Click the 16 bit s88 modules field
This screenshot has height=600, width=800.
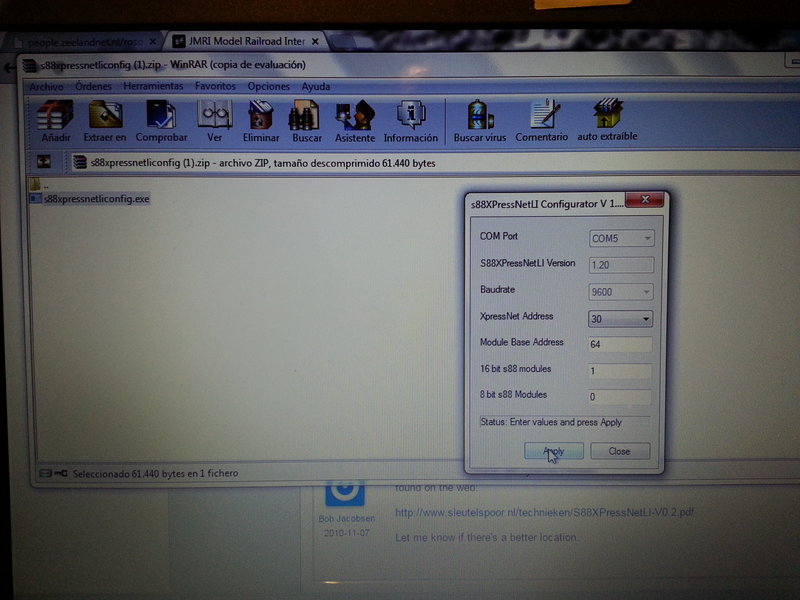[619, 371]
